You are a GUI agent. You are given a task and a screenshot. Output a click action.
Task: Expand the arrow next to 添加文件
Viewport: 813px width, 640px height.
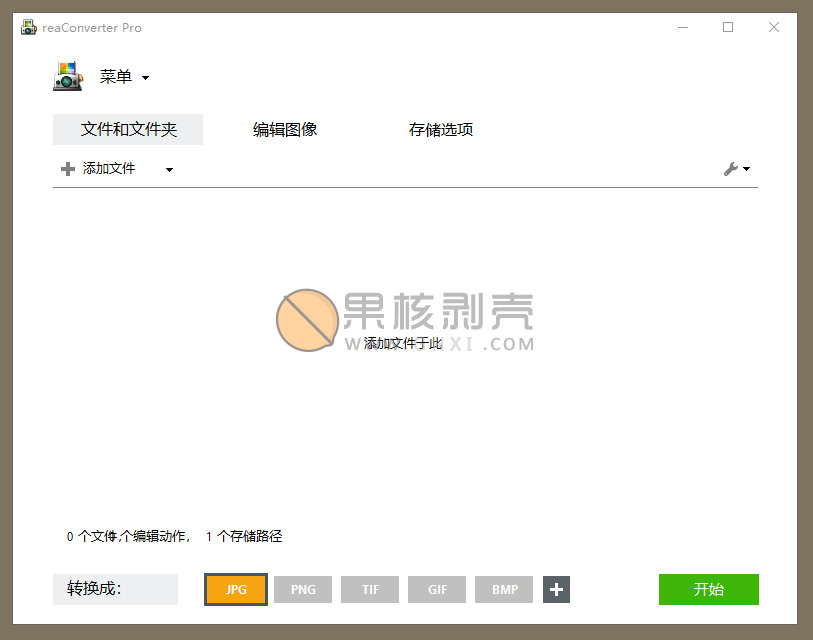click(169, 170)
